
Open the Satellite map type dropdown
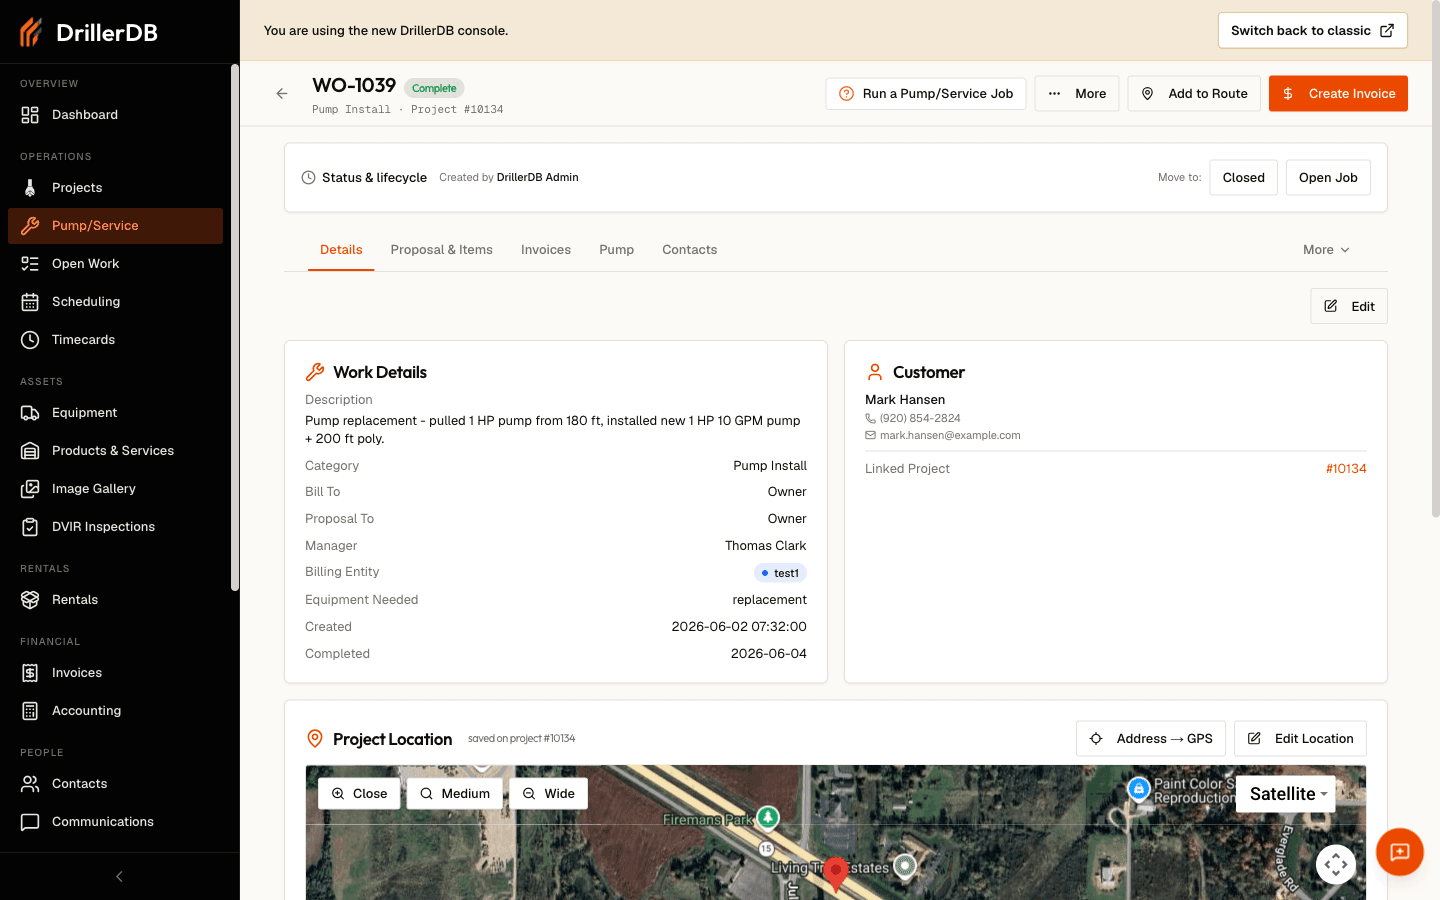coord(1286,794)
